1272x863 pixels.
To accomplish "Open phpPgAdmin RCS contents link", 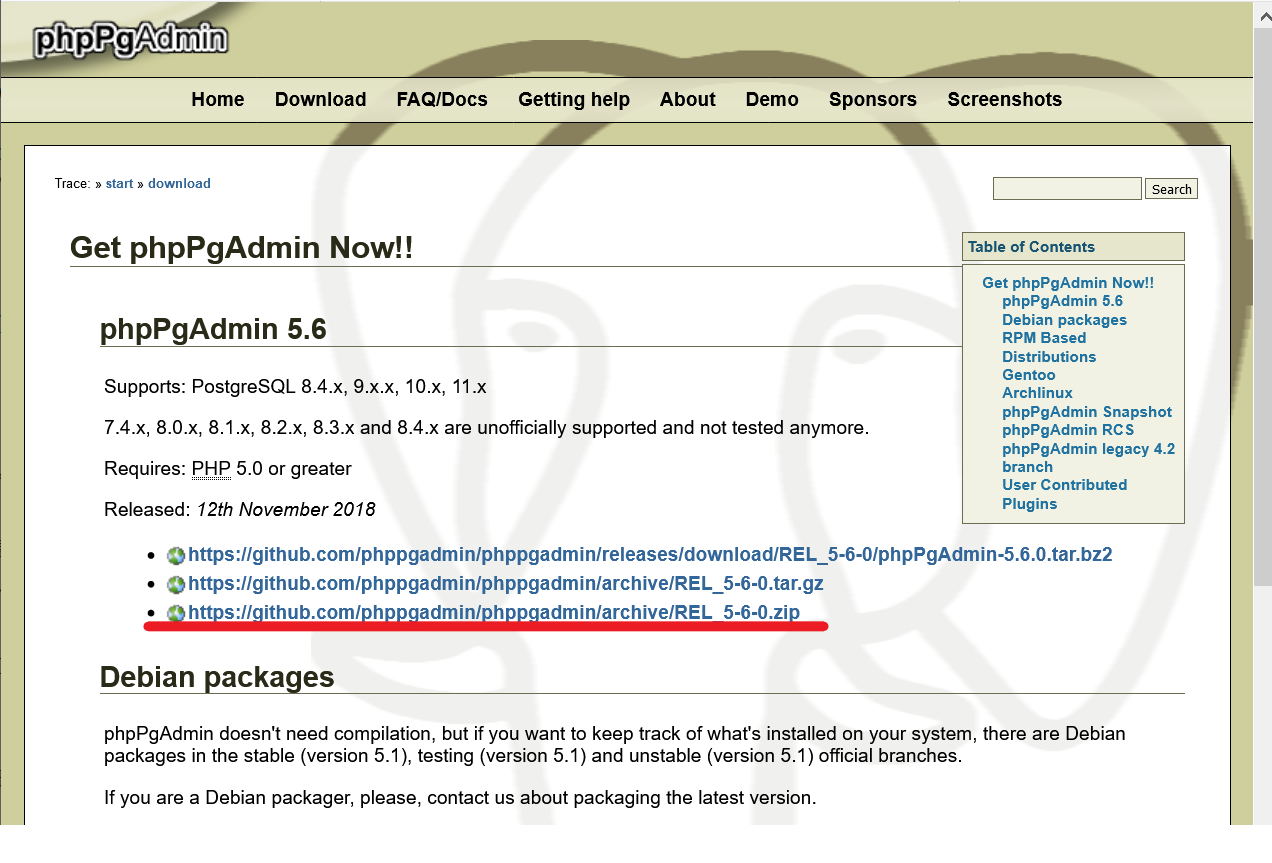I will click(x=1068, y=430).
